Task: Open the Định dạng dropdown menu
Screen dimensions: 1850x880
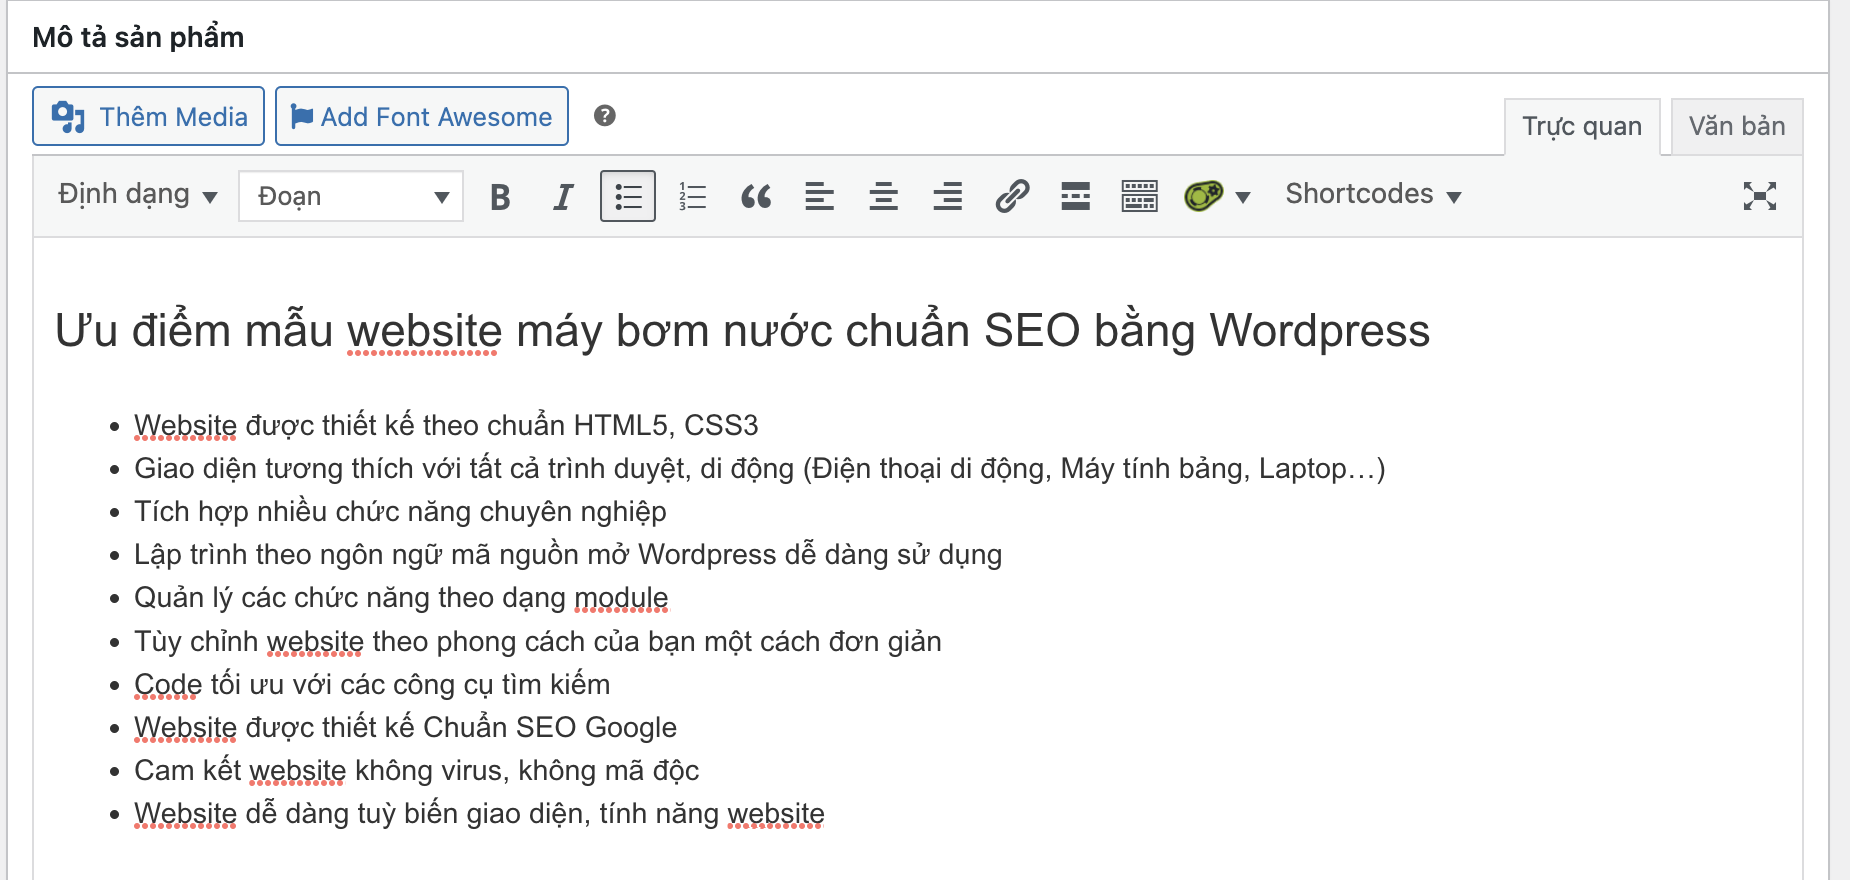Action: [x=137, y=195]
